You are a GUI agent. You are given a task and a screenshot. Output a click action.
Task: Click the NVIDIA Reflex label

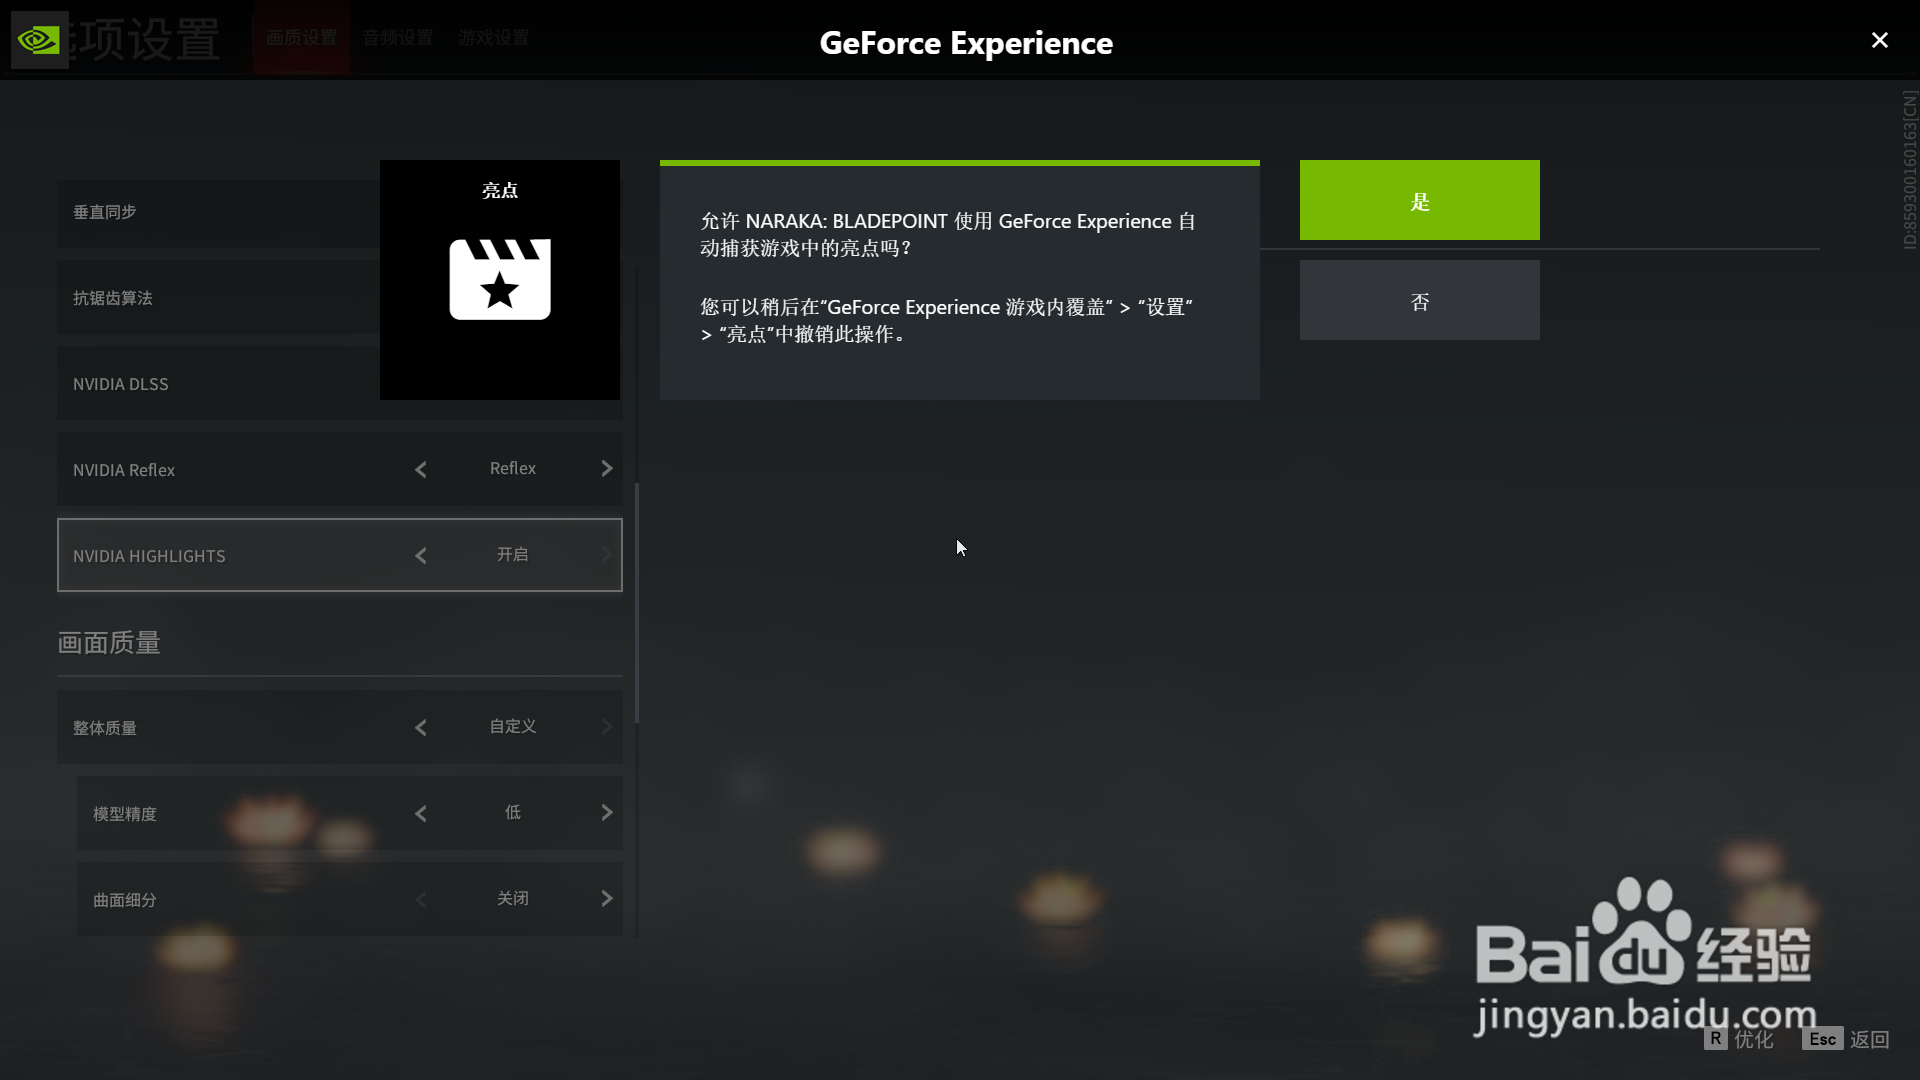coord(124,470)
